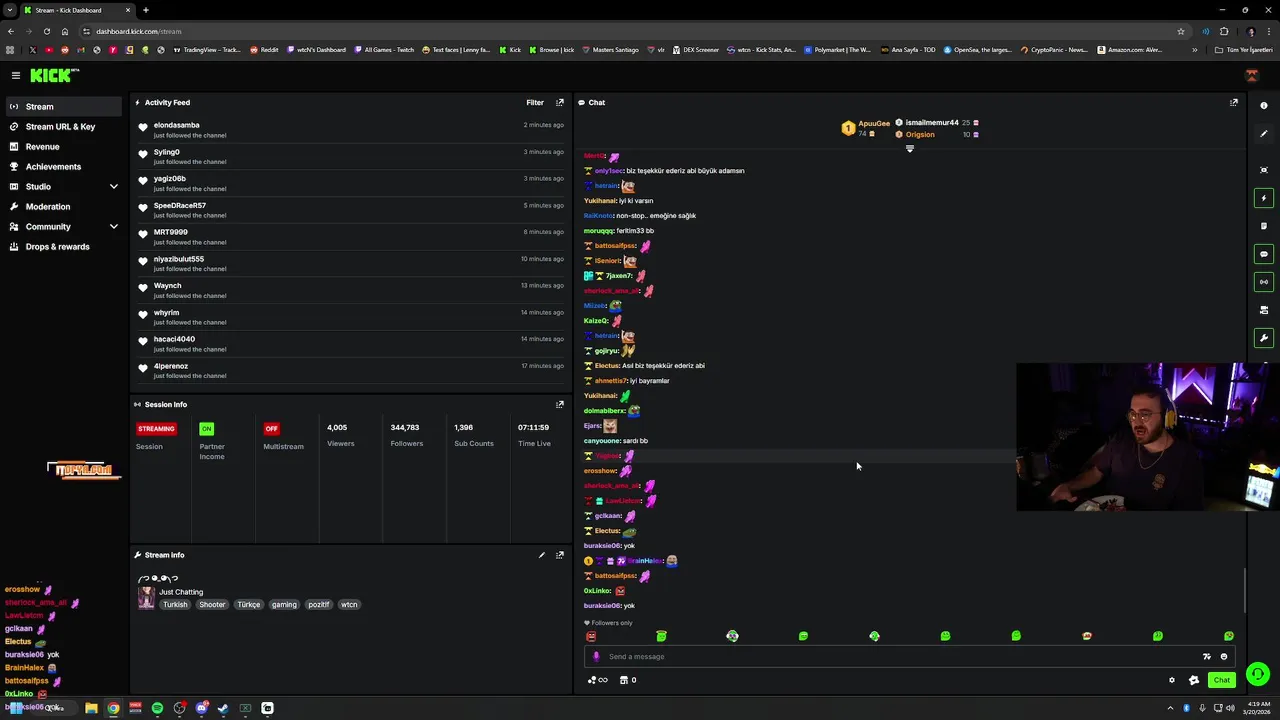Open chat settings gear icon
The width and height of the screenshot is (1280, 720).
tap(1172, 680)
